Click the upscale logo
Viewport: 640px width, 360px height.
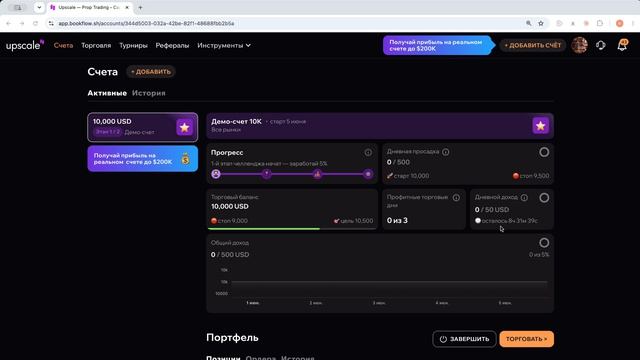(24, 45)
